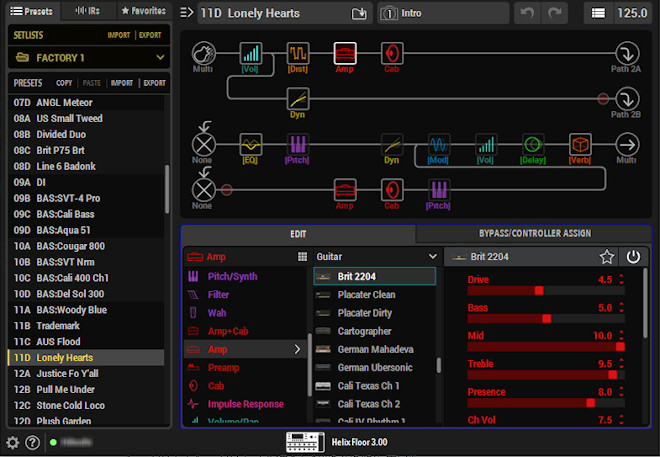Toggle bypass power button for Brit 2204
Screen dimensions: 660x457
click(x=633, y=257)
